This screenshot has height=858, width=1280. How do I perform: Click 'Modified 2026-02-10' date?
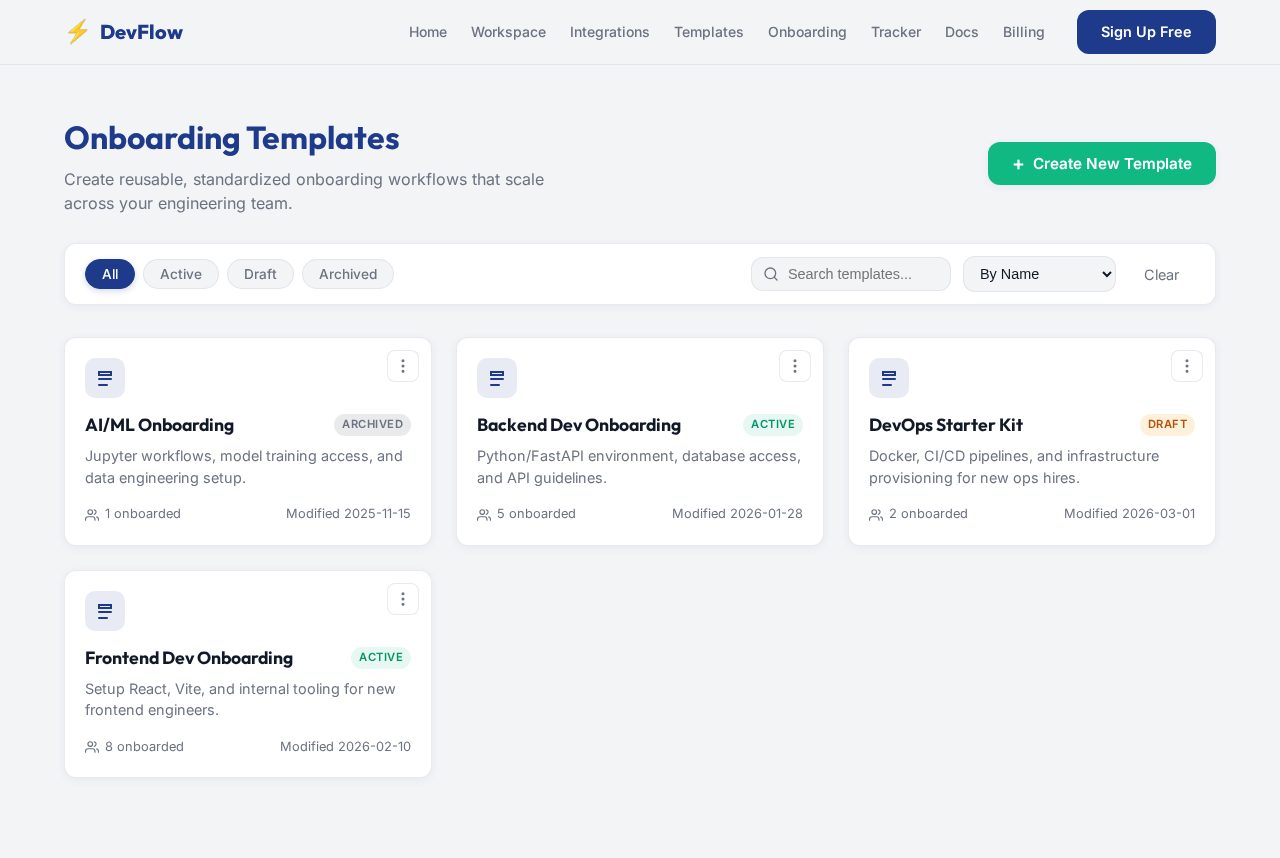coord(345,747)
